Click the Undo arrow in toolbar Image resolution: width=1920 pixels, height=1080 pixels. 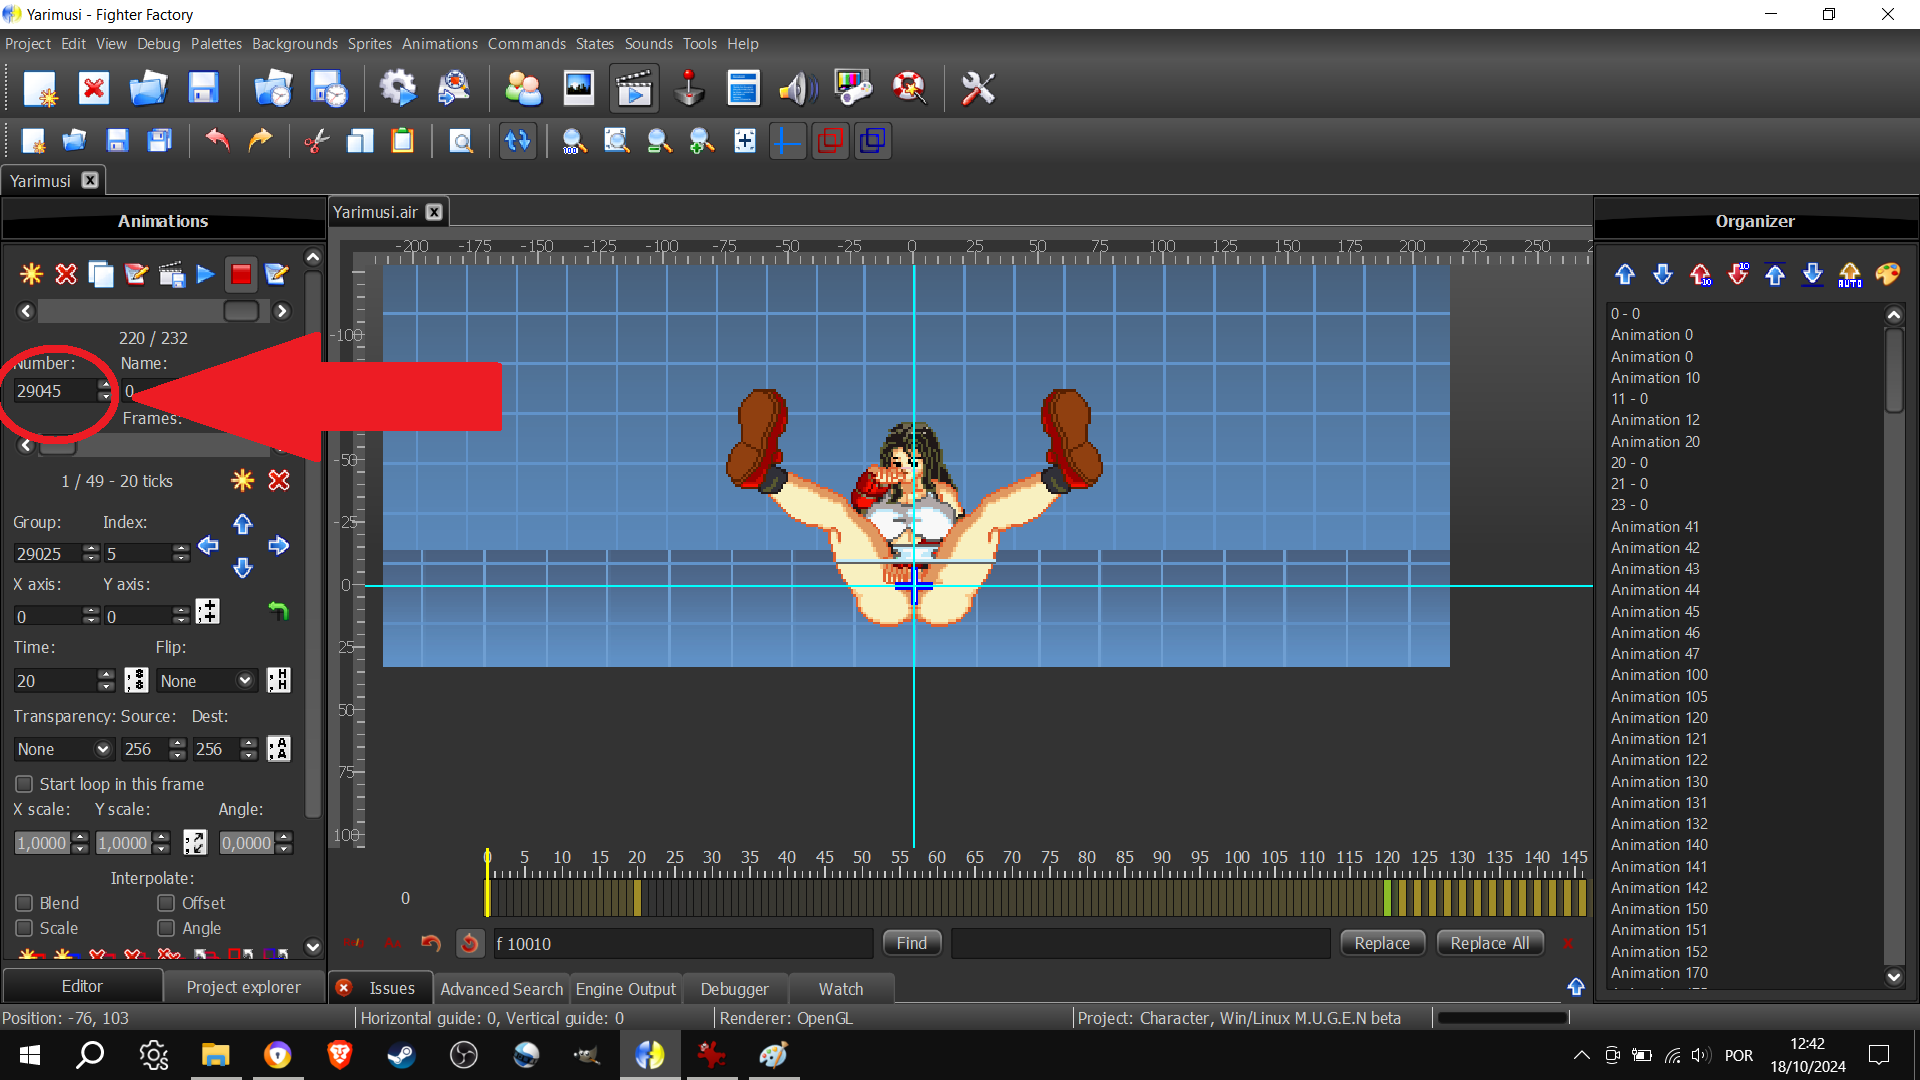pos(217,141)
